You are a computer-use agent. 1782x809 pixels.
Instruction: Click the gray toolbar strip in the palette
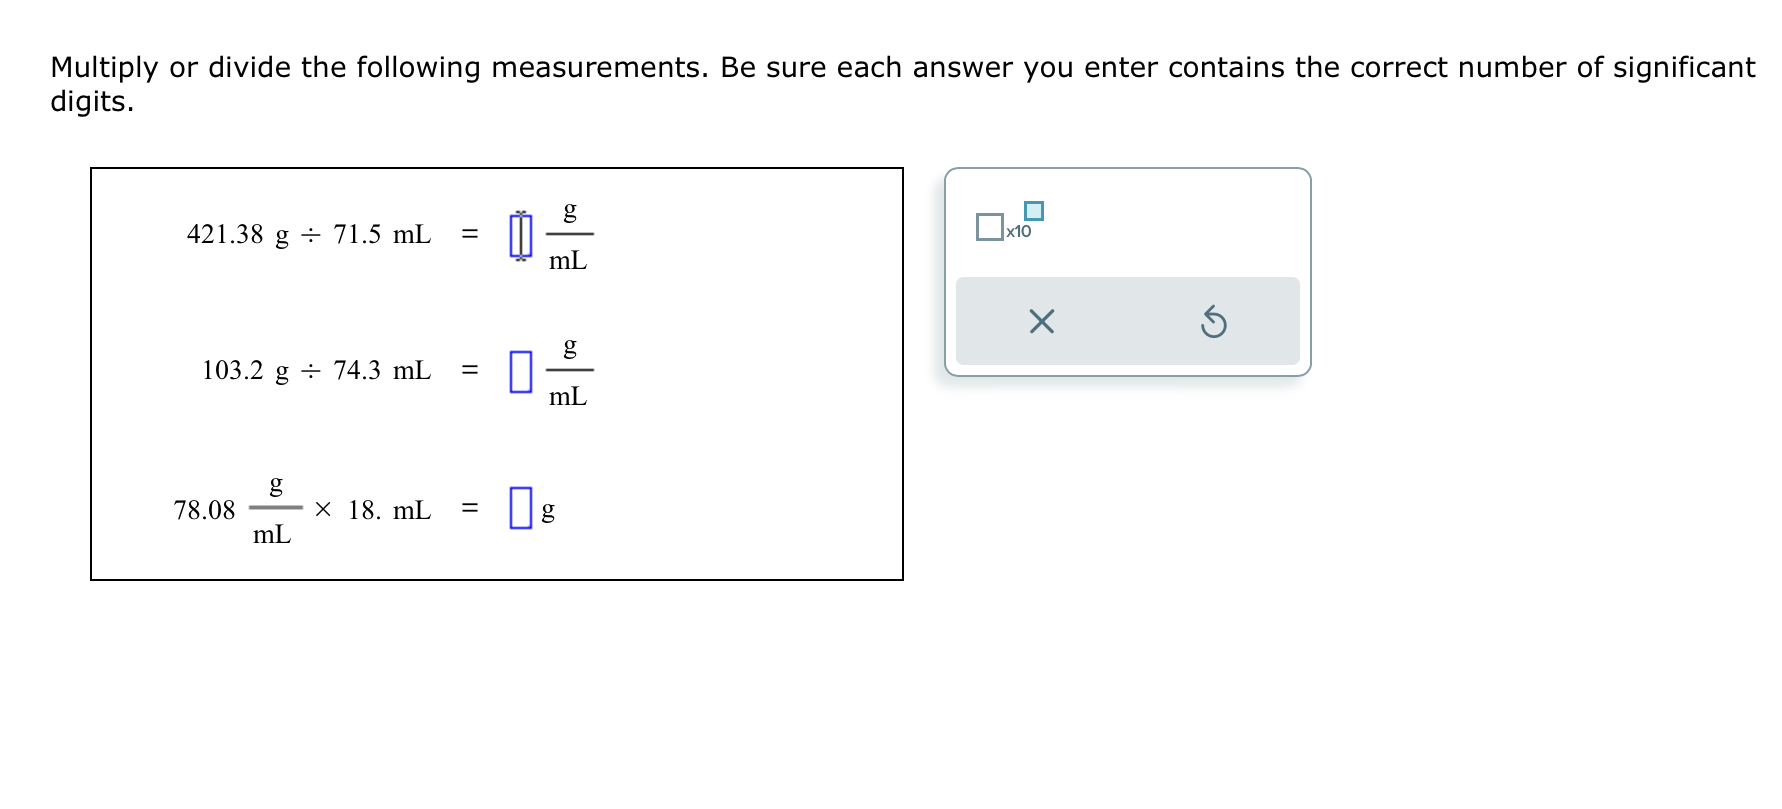[1127, 321]
